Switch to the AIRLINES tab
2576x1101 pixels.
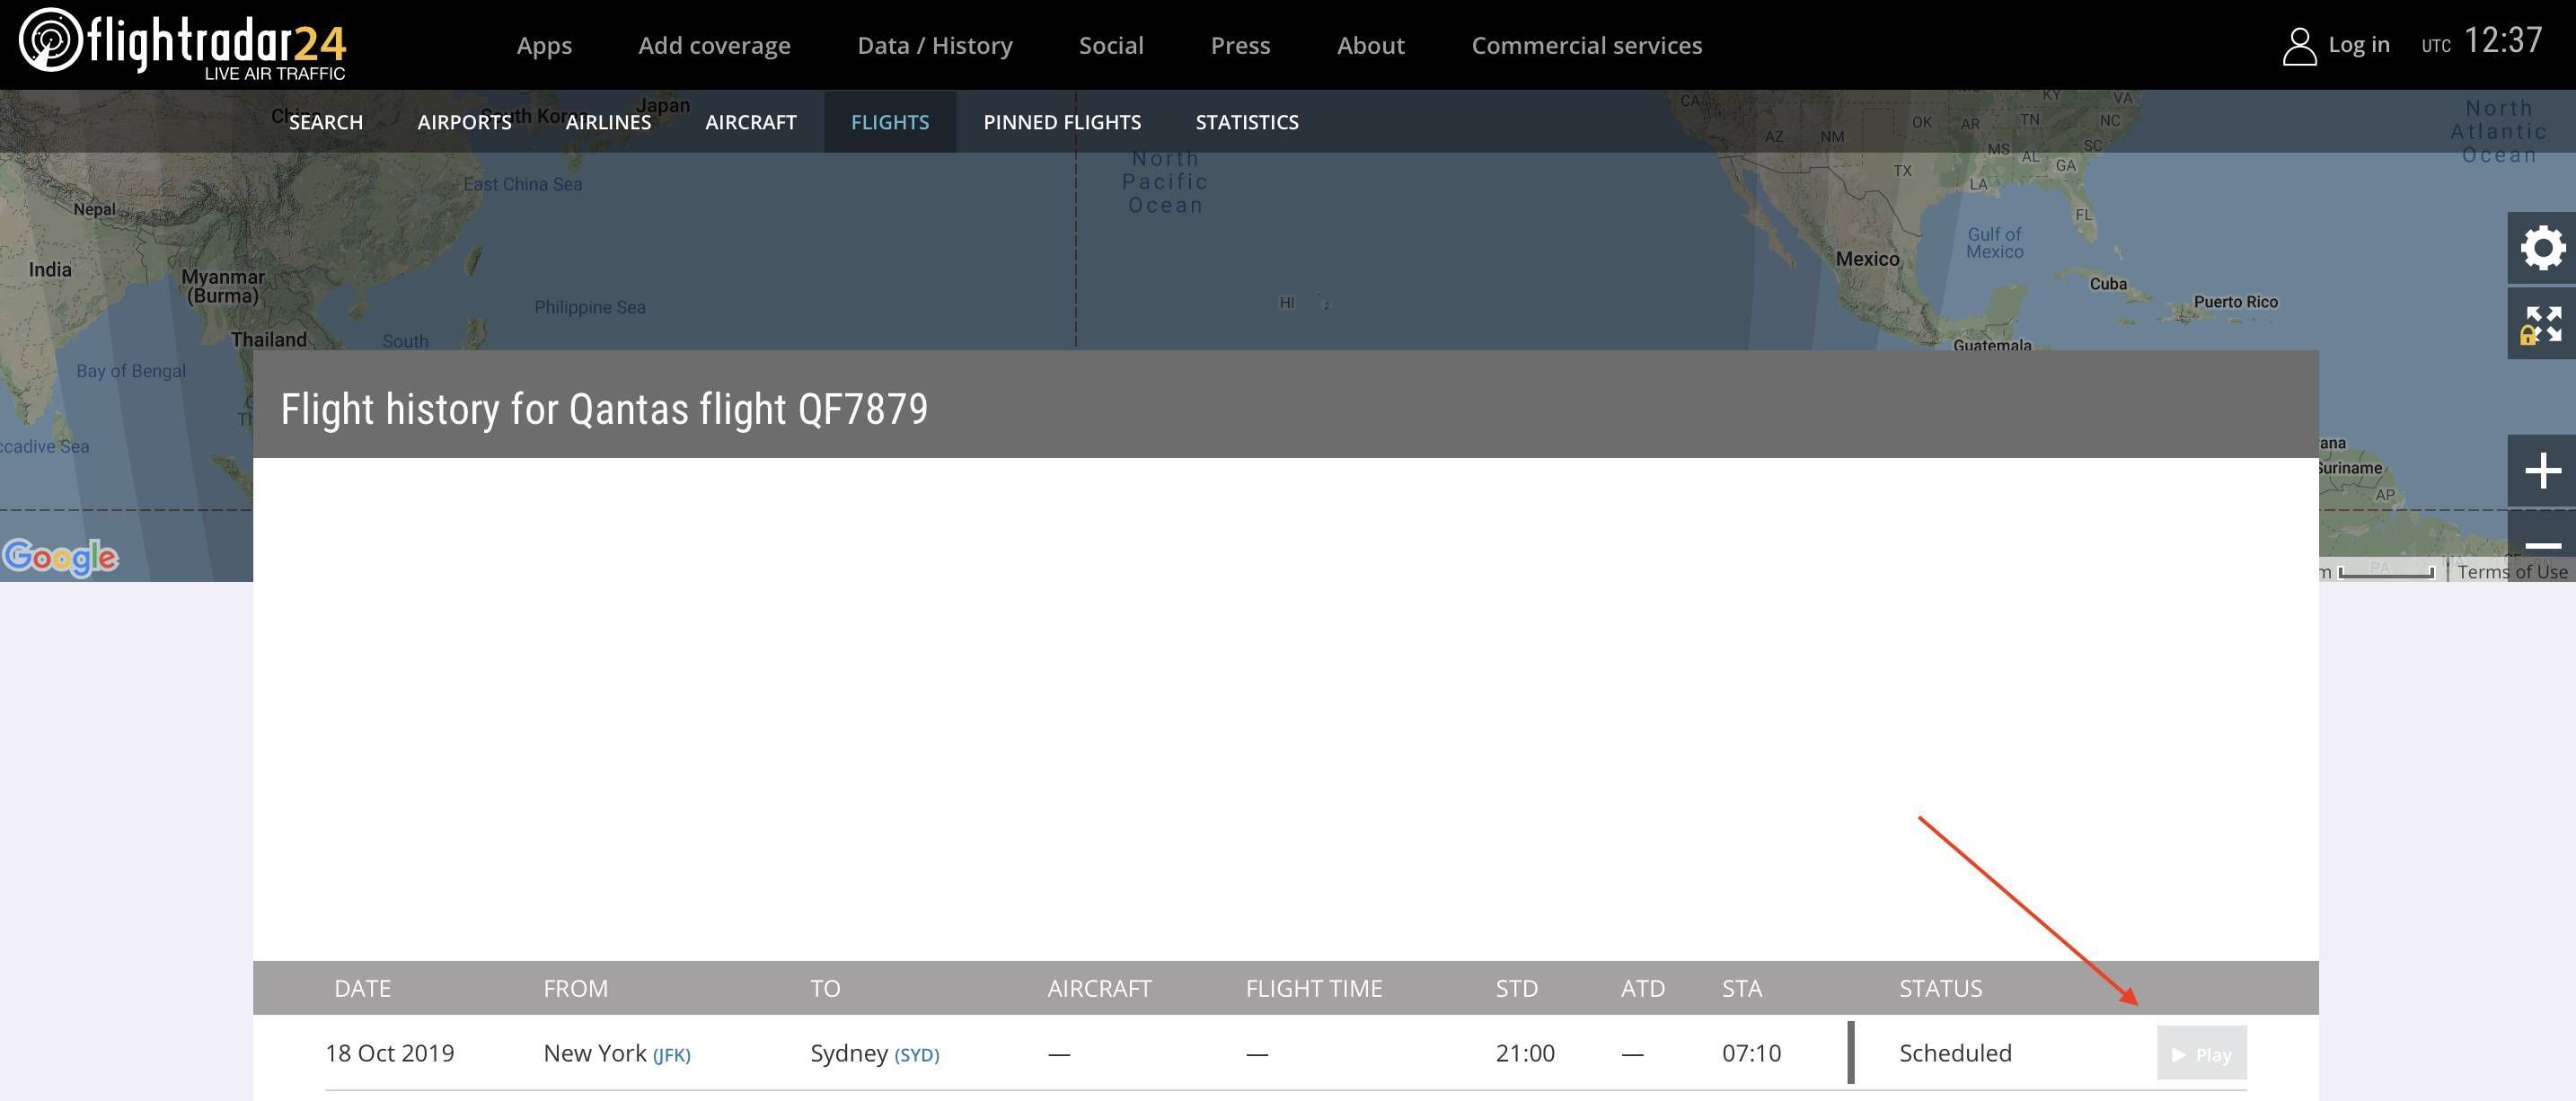608,122
